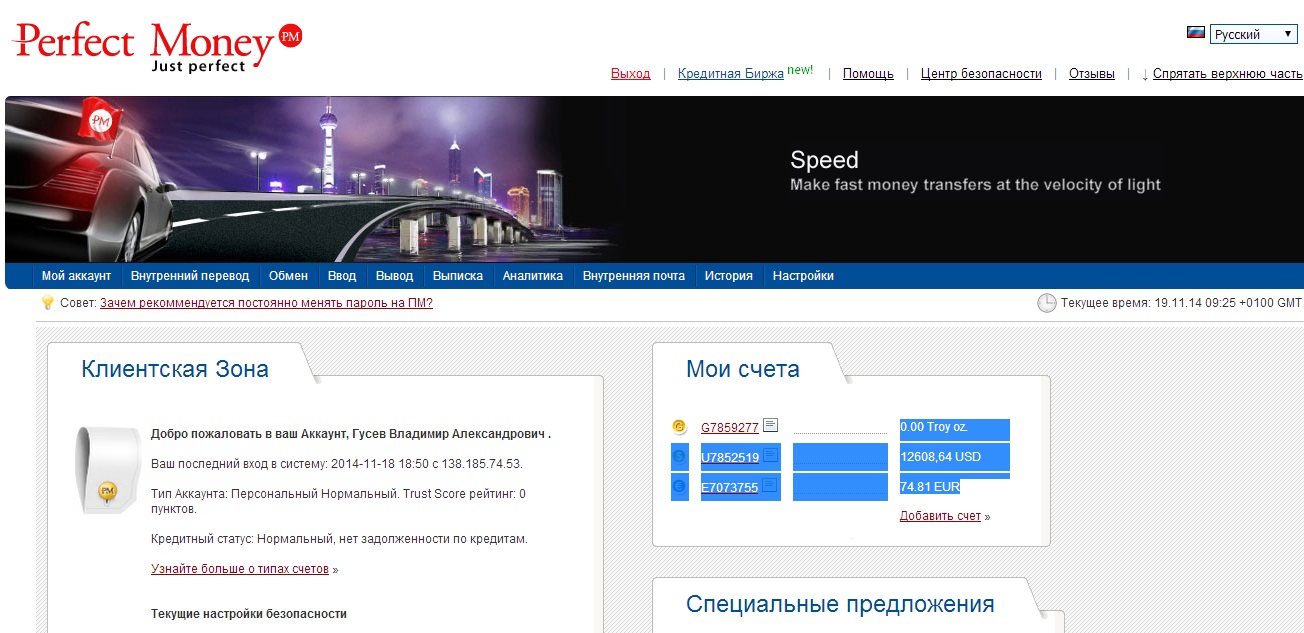
Task: Click the 12608,64 USD balance
Action: pyautogui.click(x=941, y=457)
